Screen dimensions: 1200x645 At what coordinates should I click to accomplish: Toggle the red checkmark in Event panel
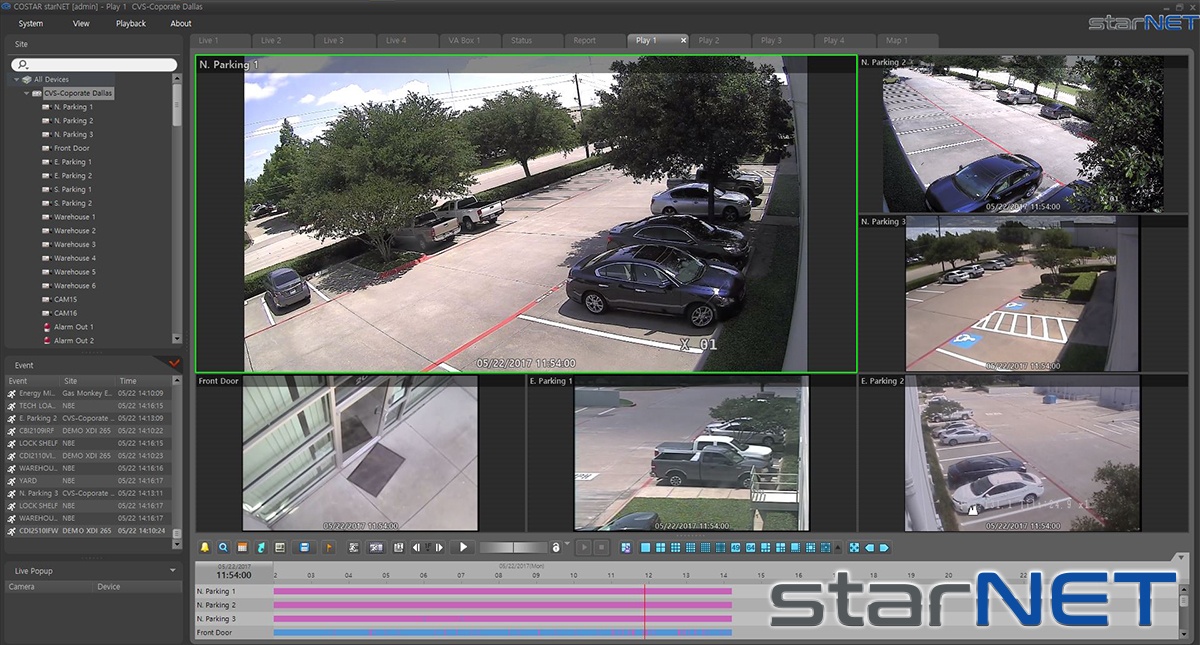tap(175, 364)
